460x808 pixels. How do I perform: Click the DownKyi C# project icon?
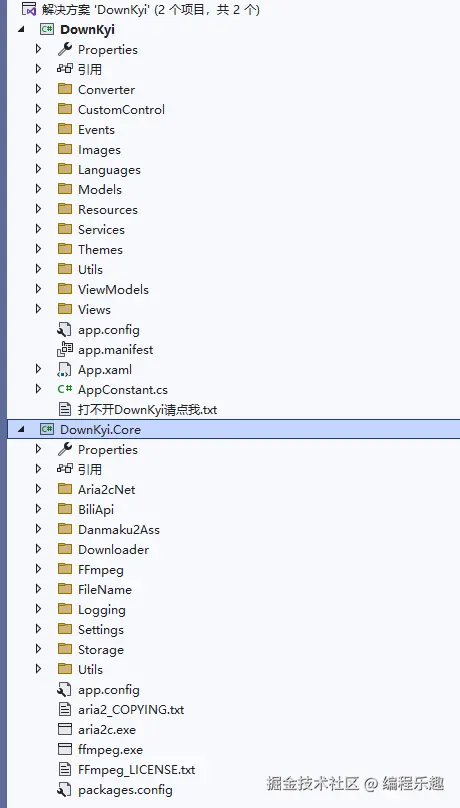pyautogui.click(x=47, y=29)
